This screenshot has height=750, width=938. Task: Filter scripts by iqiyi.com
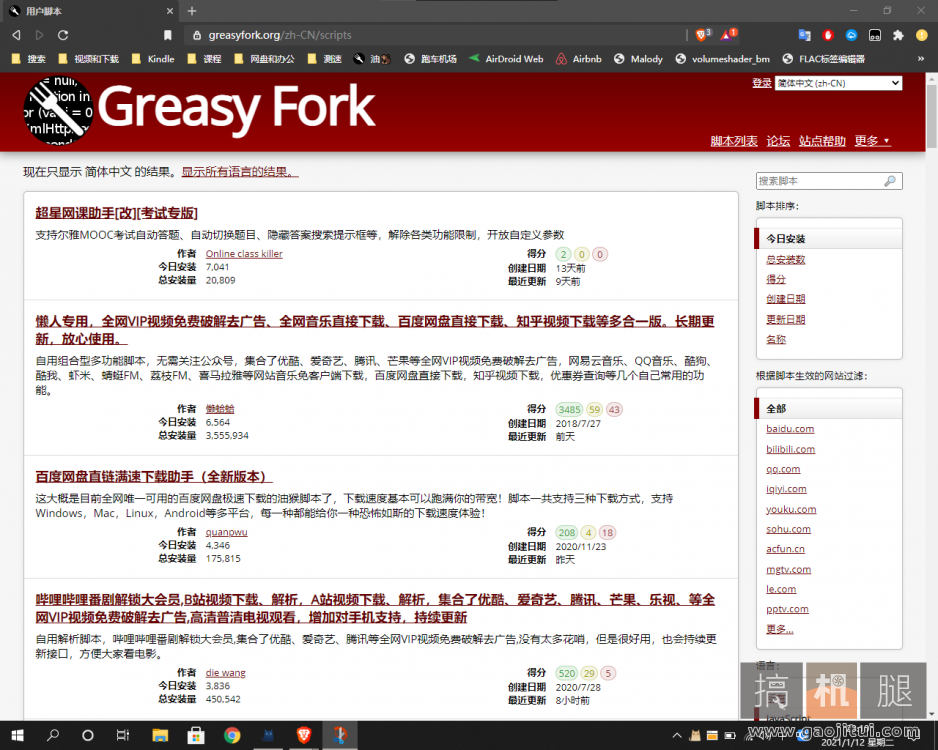(x=786, y=489)
